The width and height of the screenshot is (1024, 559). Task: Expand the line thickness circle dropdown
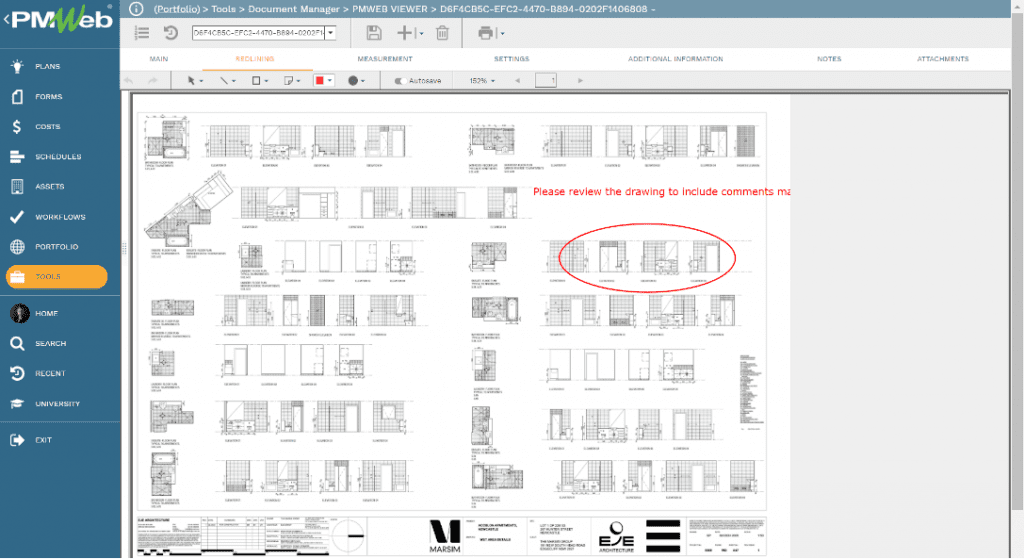[x=363, y=81]
